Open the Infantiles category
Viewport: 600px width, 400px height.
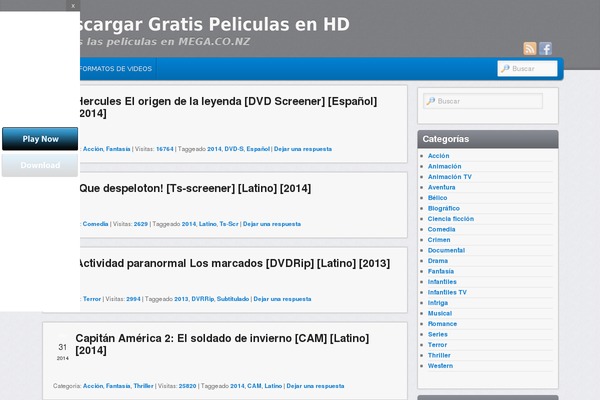442,282
